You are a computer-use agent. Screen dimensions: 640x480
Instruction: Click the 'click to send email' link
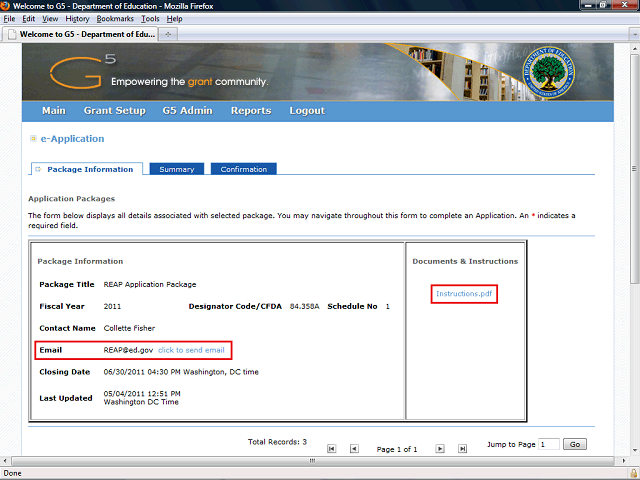coord(191,350)
